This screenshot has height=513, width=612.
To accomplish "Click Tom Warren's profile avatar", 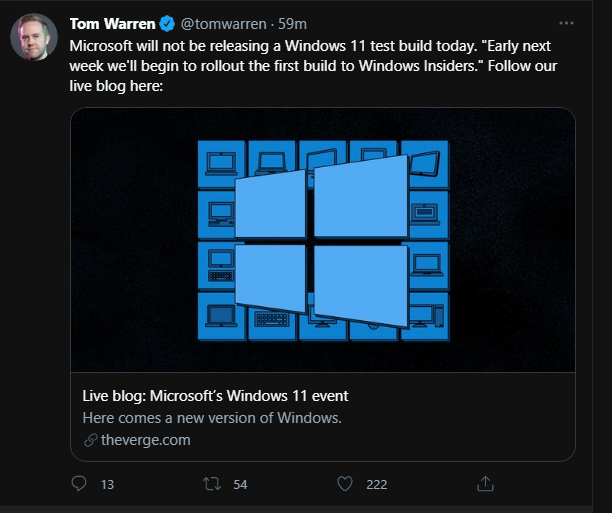I will coord(33,37).
